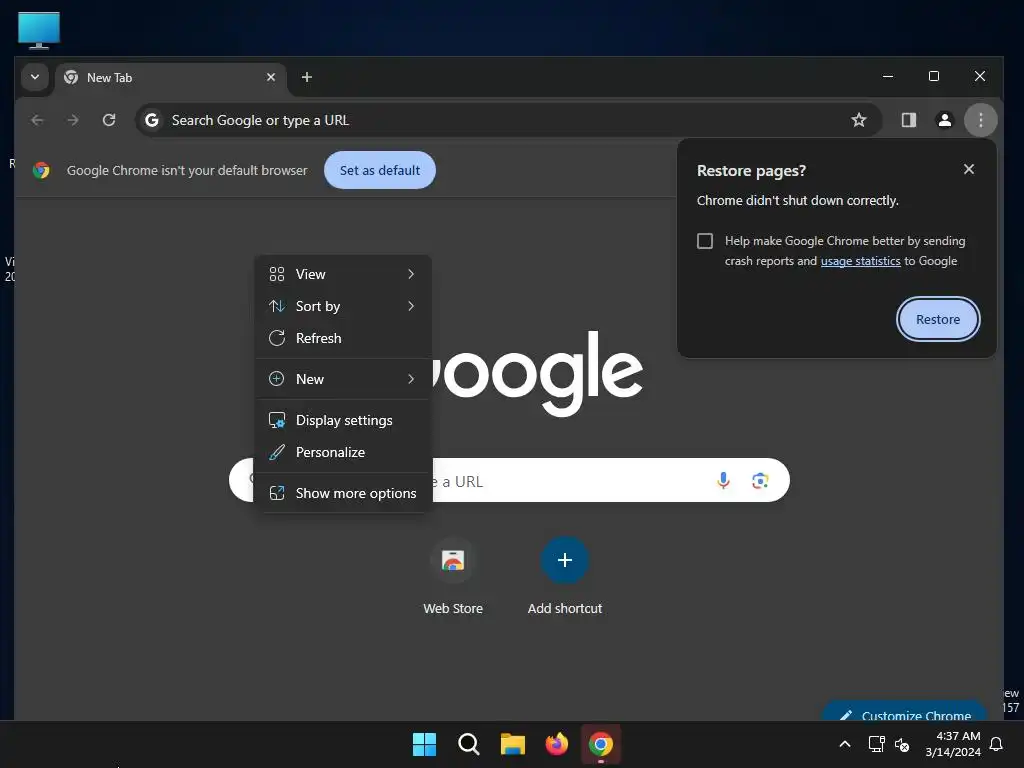Image resolution: width=1024 pixels, height=768 pixels.
Task: Open the network status tray icon
Action: coord(876,744)
